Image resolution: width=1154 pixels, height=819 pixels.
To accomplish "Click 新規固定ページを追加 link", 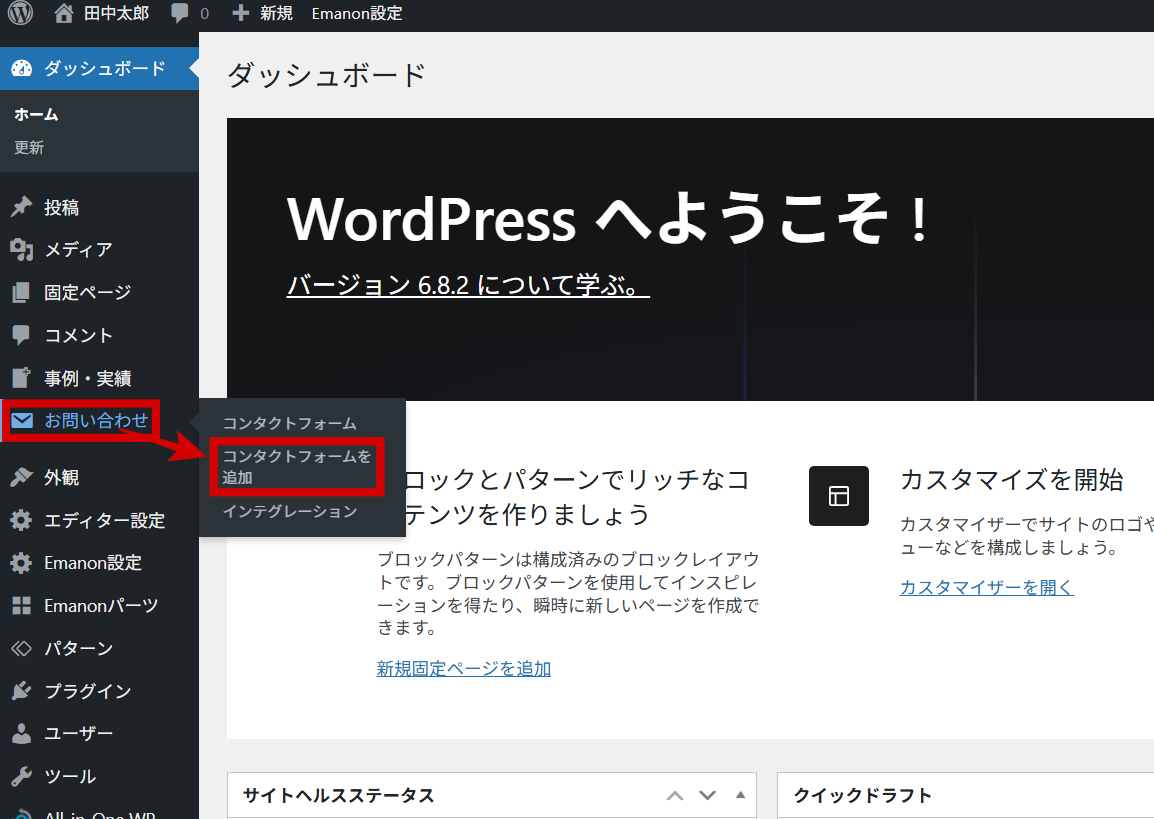I will click(x=464, y=668).
